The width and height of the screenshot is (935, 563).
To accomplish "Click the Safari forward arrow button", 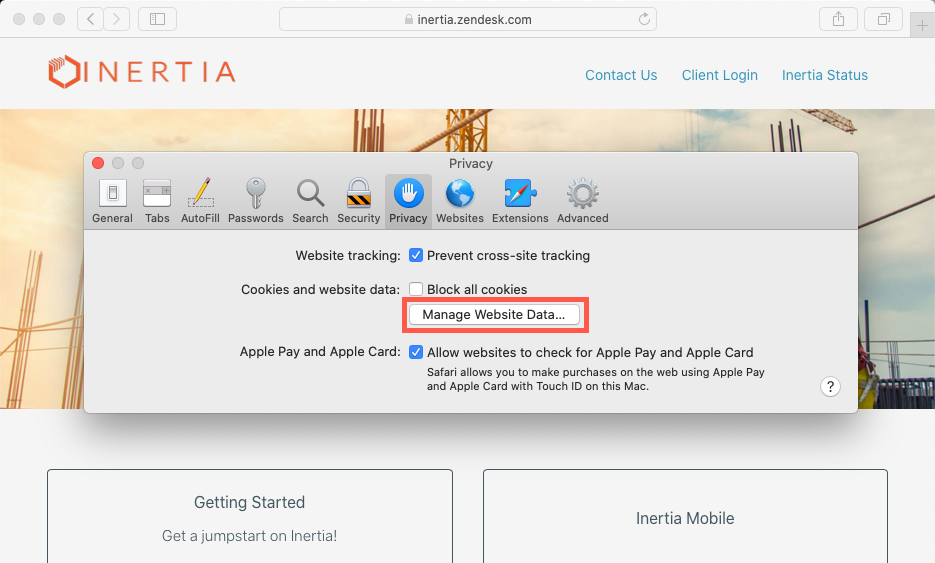I will [x=116, y=19].
